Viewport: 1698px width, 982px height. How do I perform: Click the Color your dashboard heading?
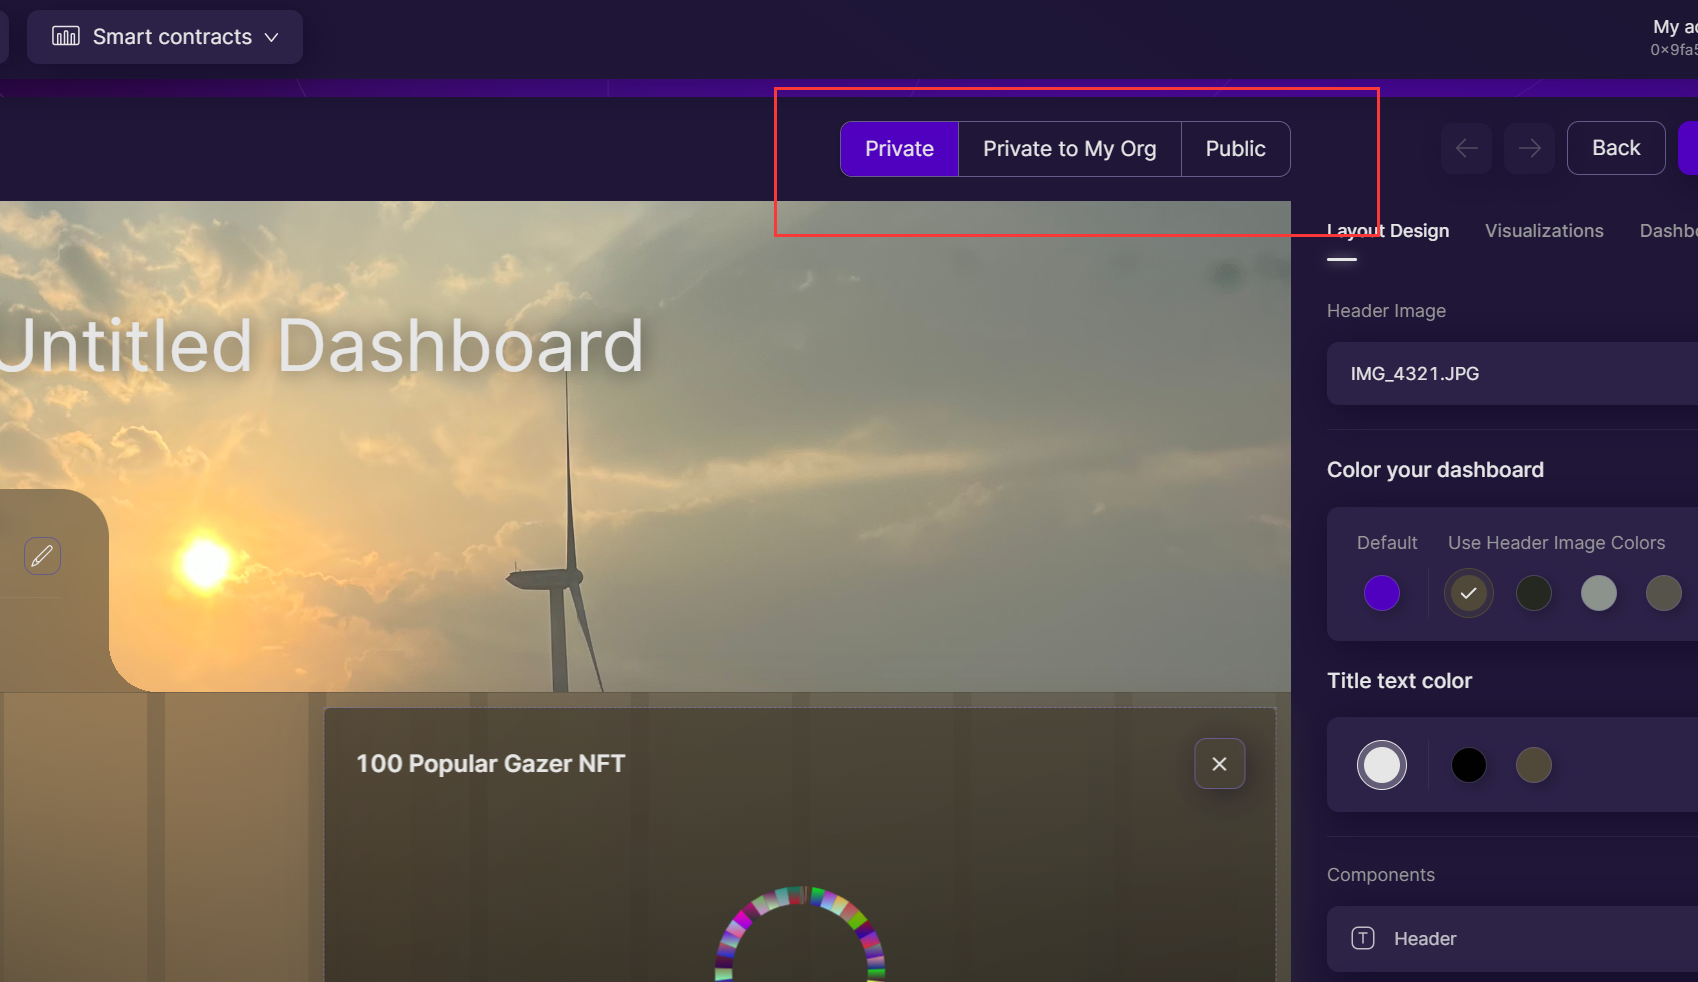point(1435,470)
